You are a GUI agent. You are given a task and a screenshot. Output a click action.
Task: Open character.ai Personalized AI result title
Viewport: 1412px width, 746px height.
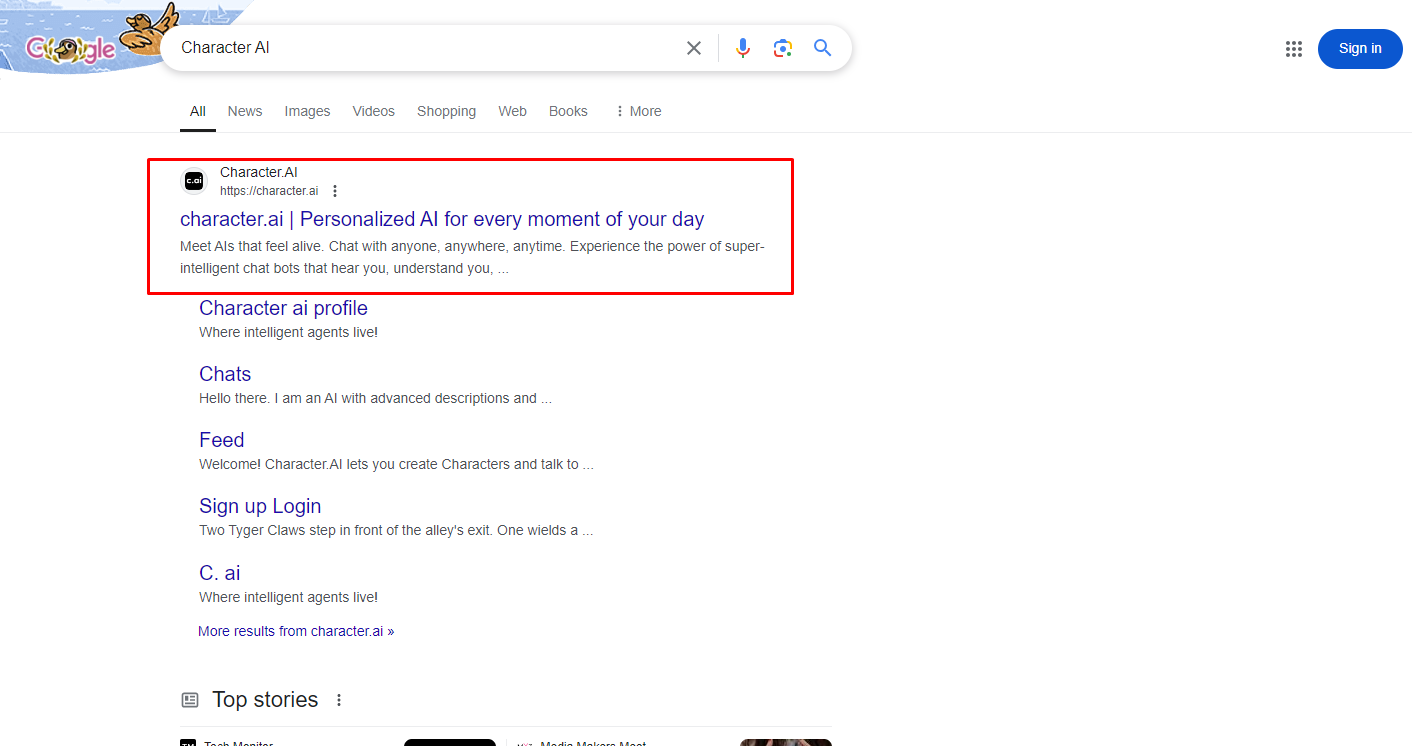(442, 219)
